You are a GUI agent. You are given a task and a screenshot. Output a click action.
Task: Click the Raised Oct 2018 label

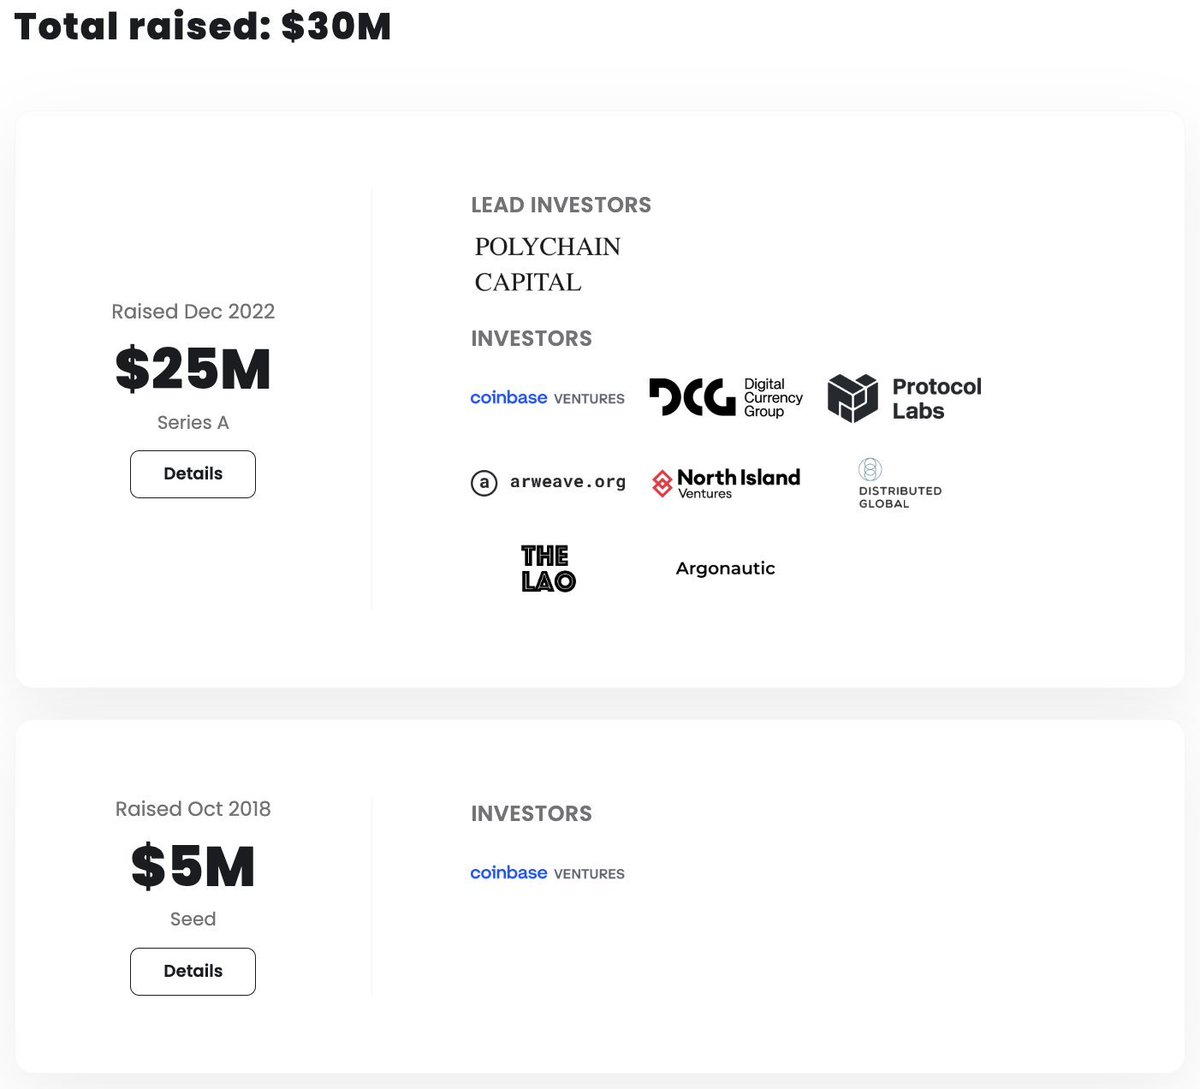tap(193, 808)
